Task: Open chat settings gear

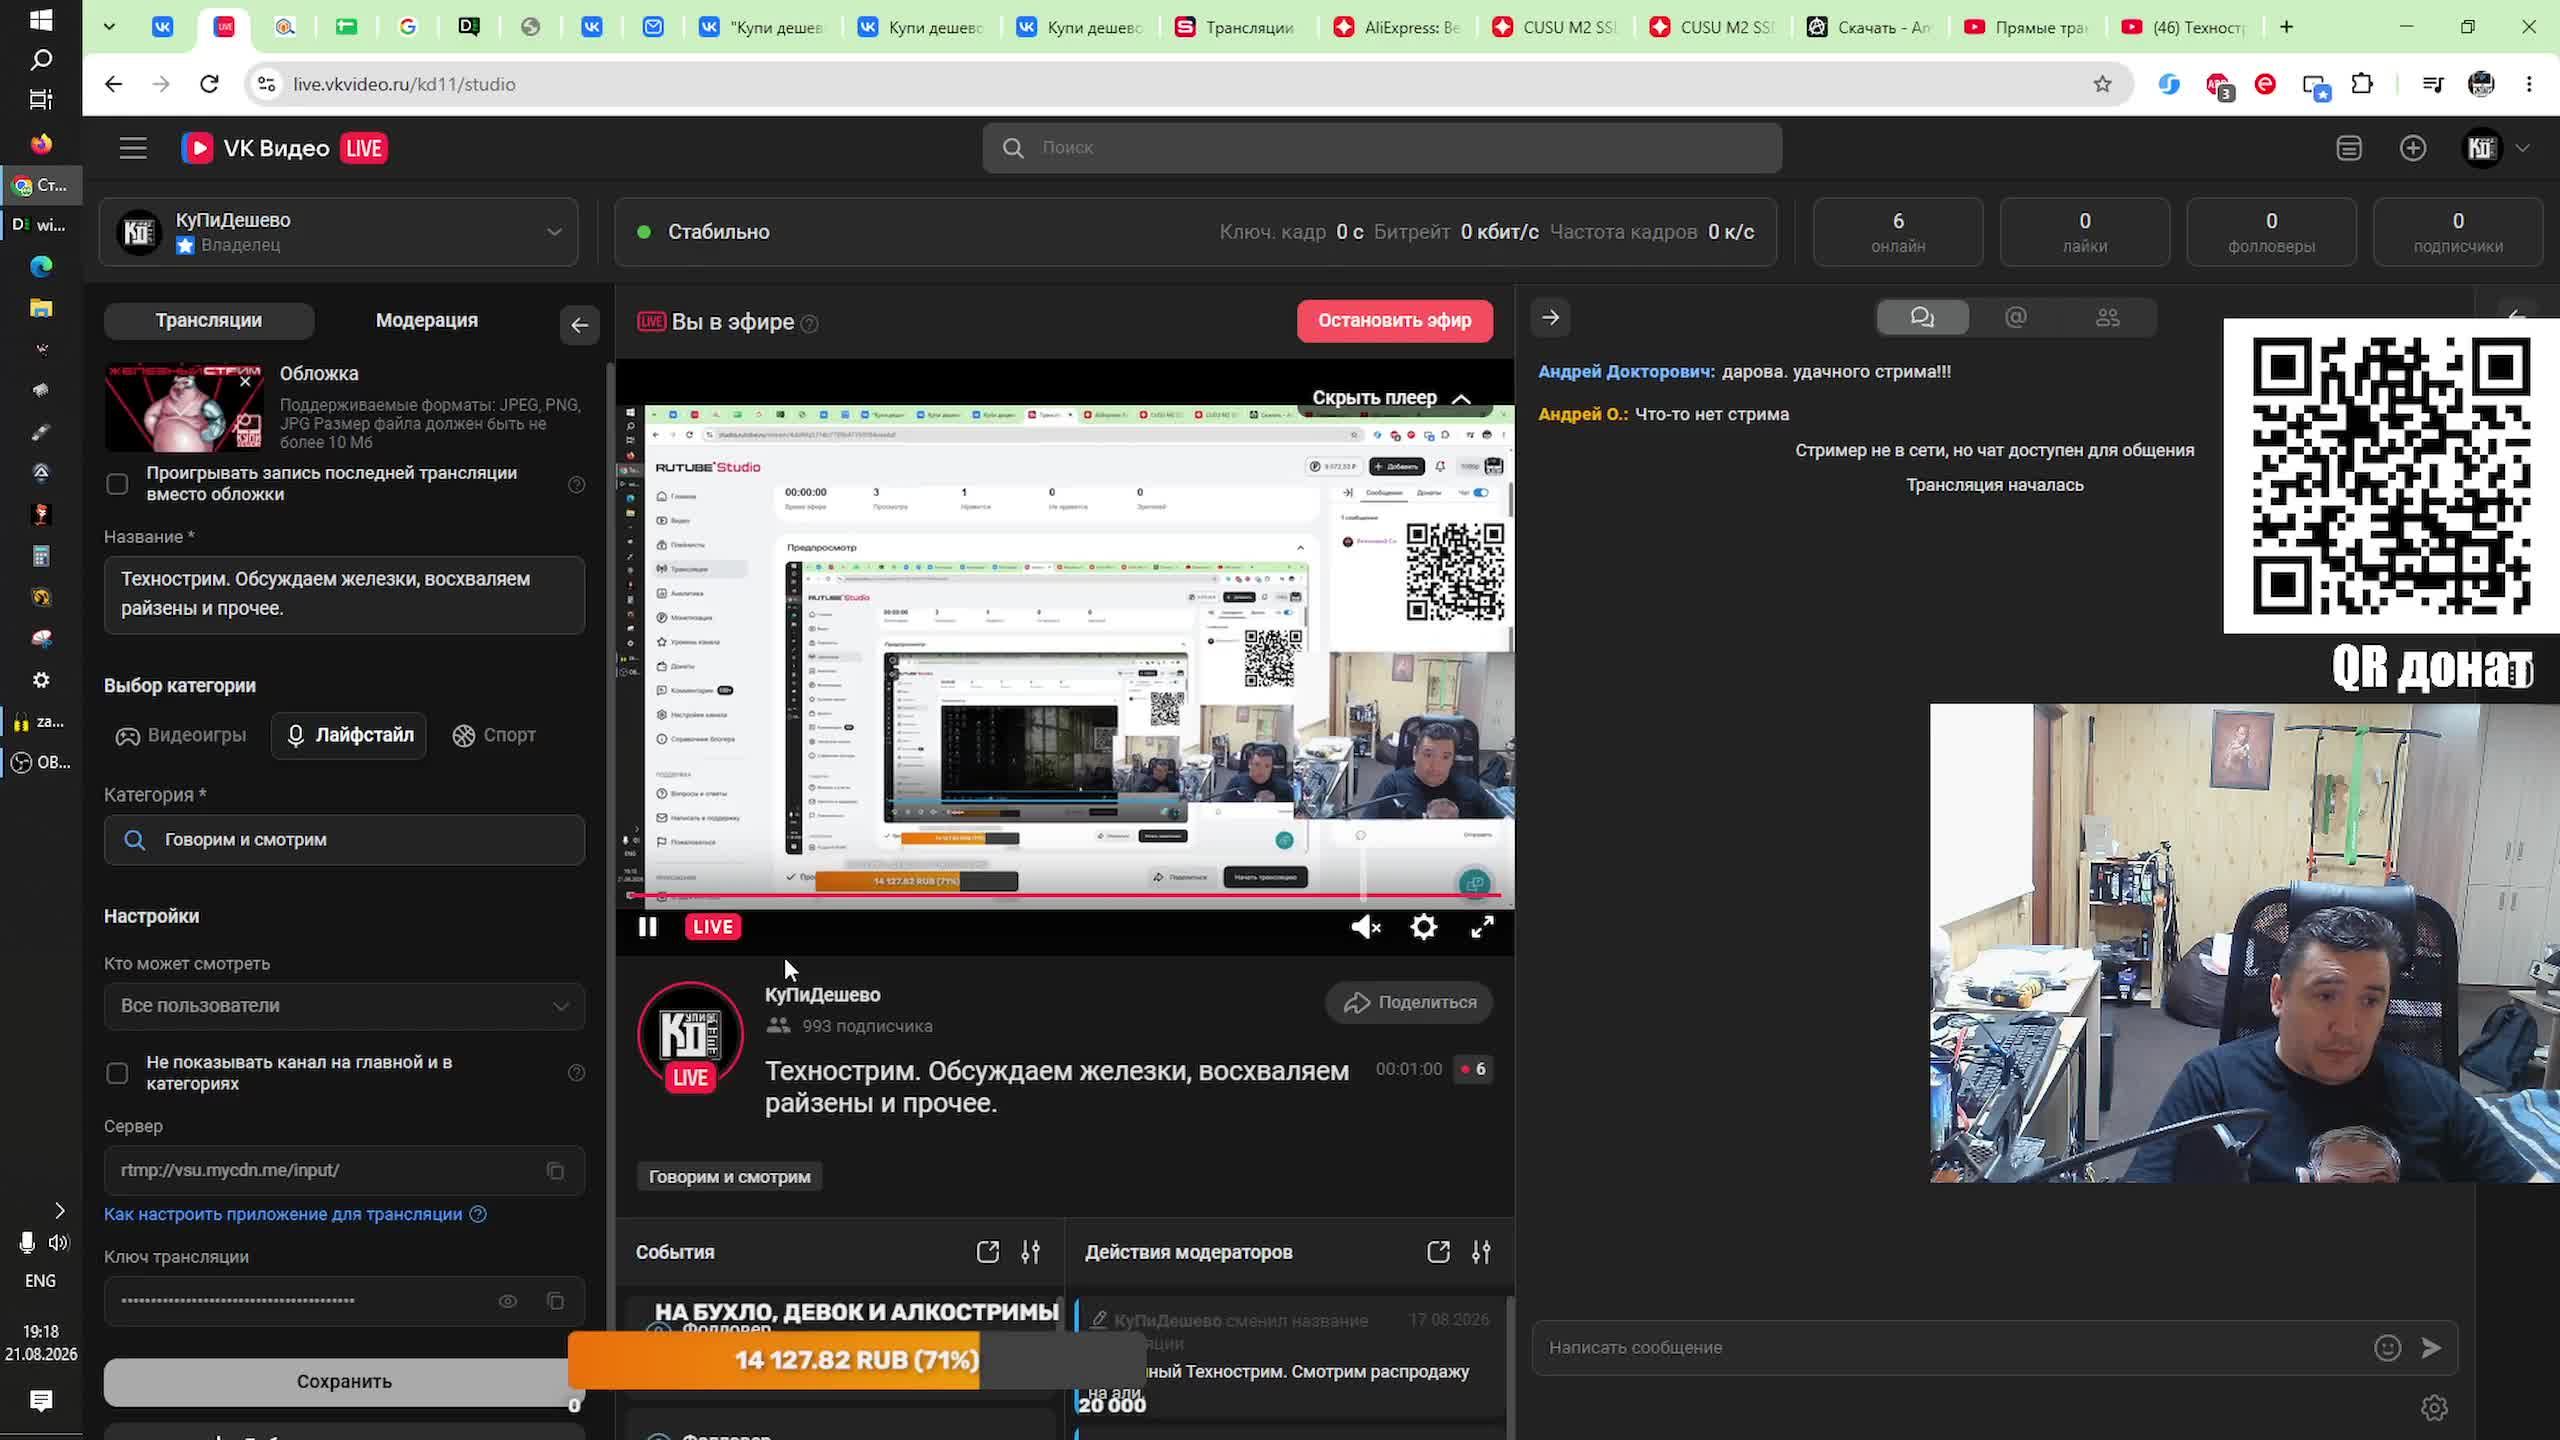Action: click(x=2434, y=1408)
